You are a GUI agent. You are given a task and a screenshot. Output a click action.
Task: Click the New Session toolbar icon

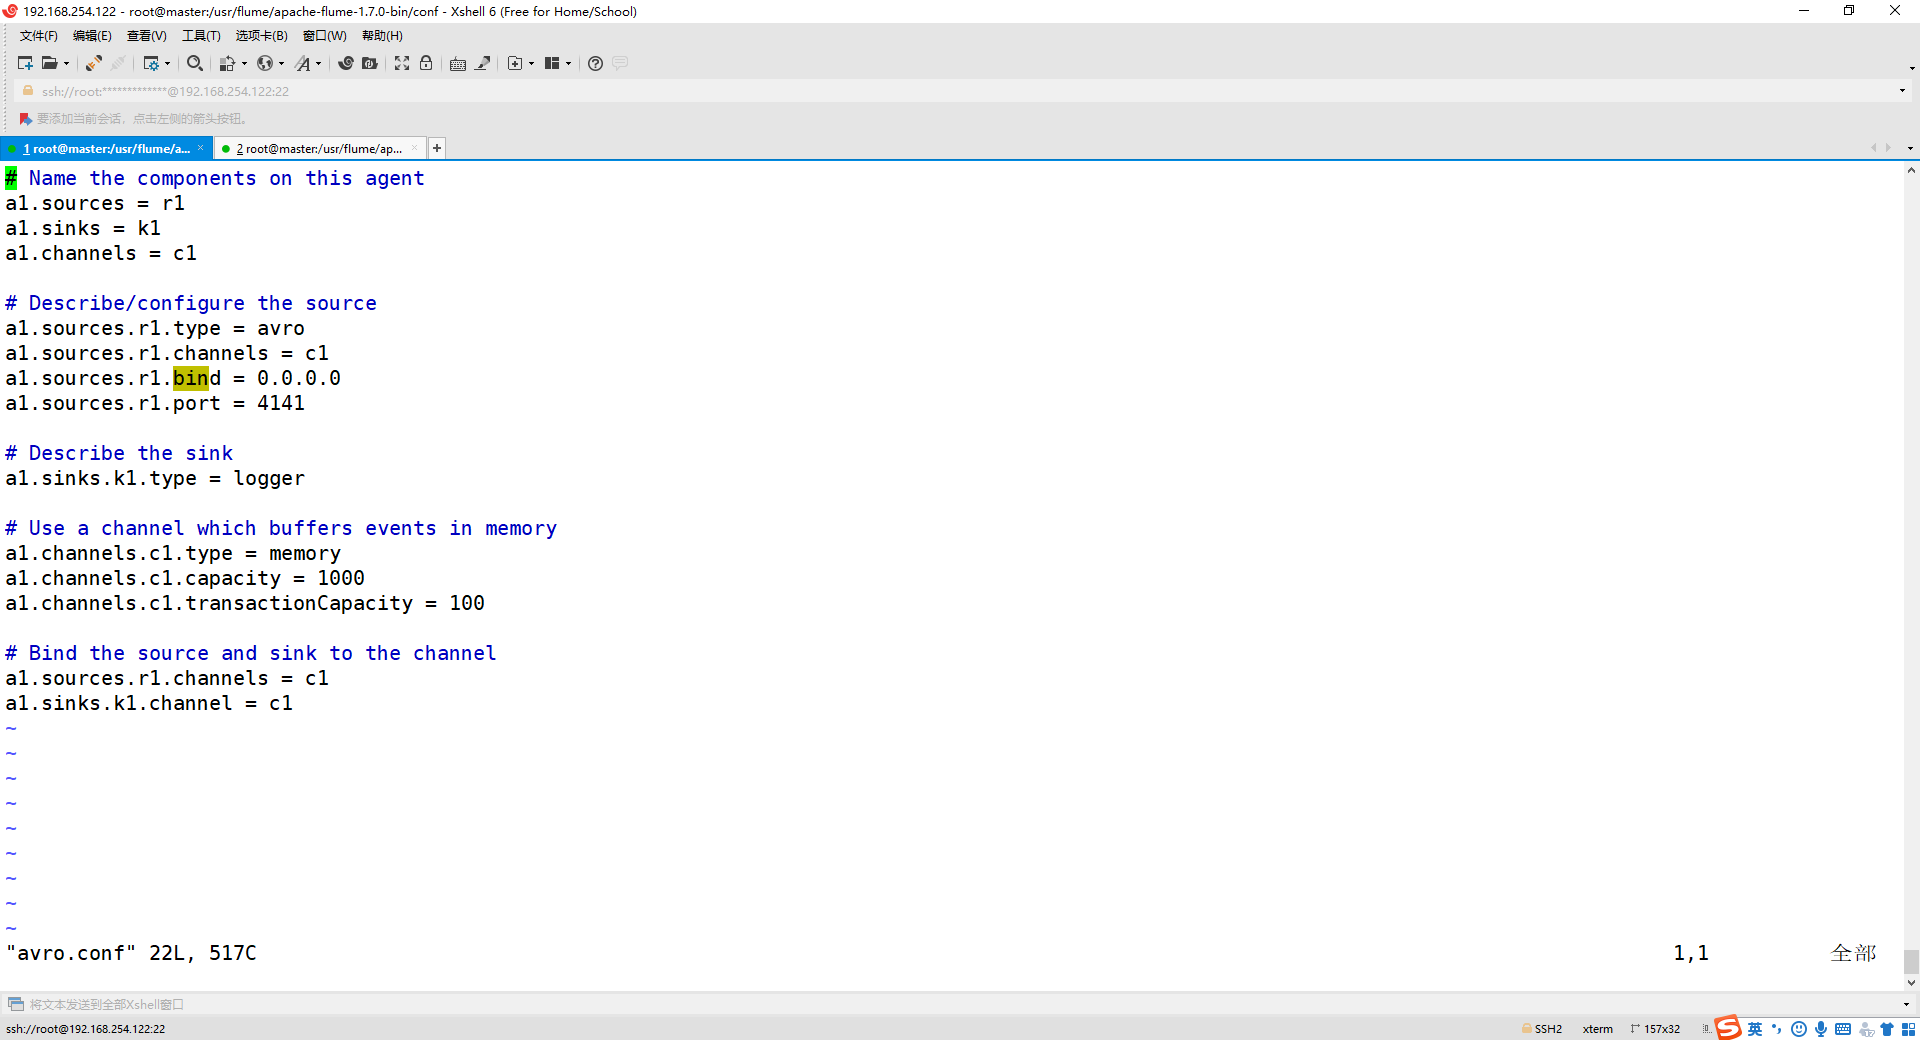coord(25,63)
